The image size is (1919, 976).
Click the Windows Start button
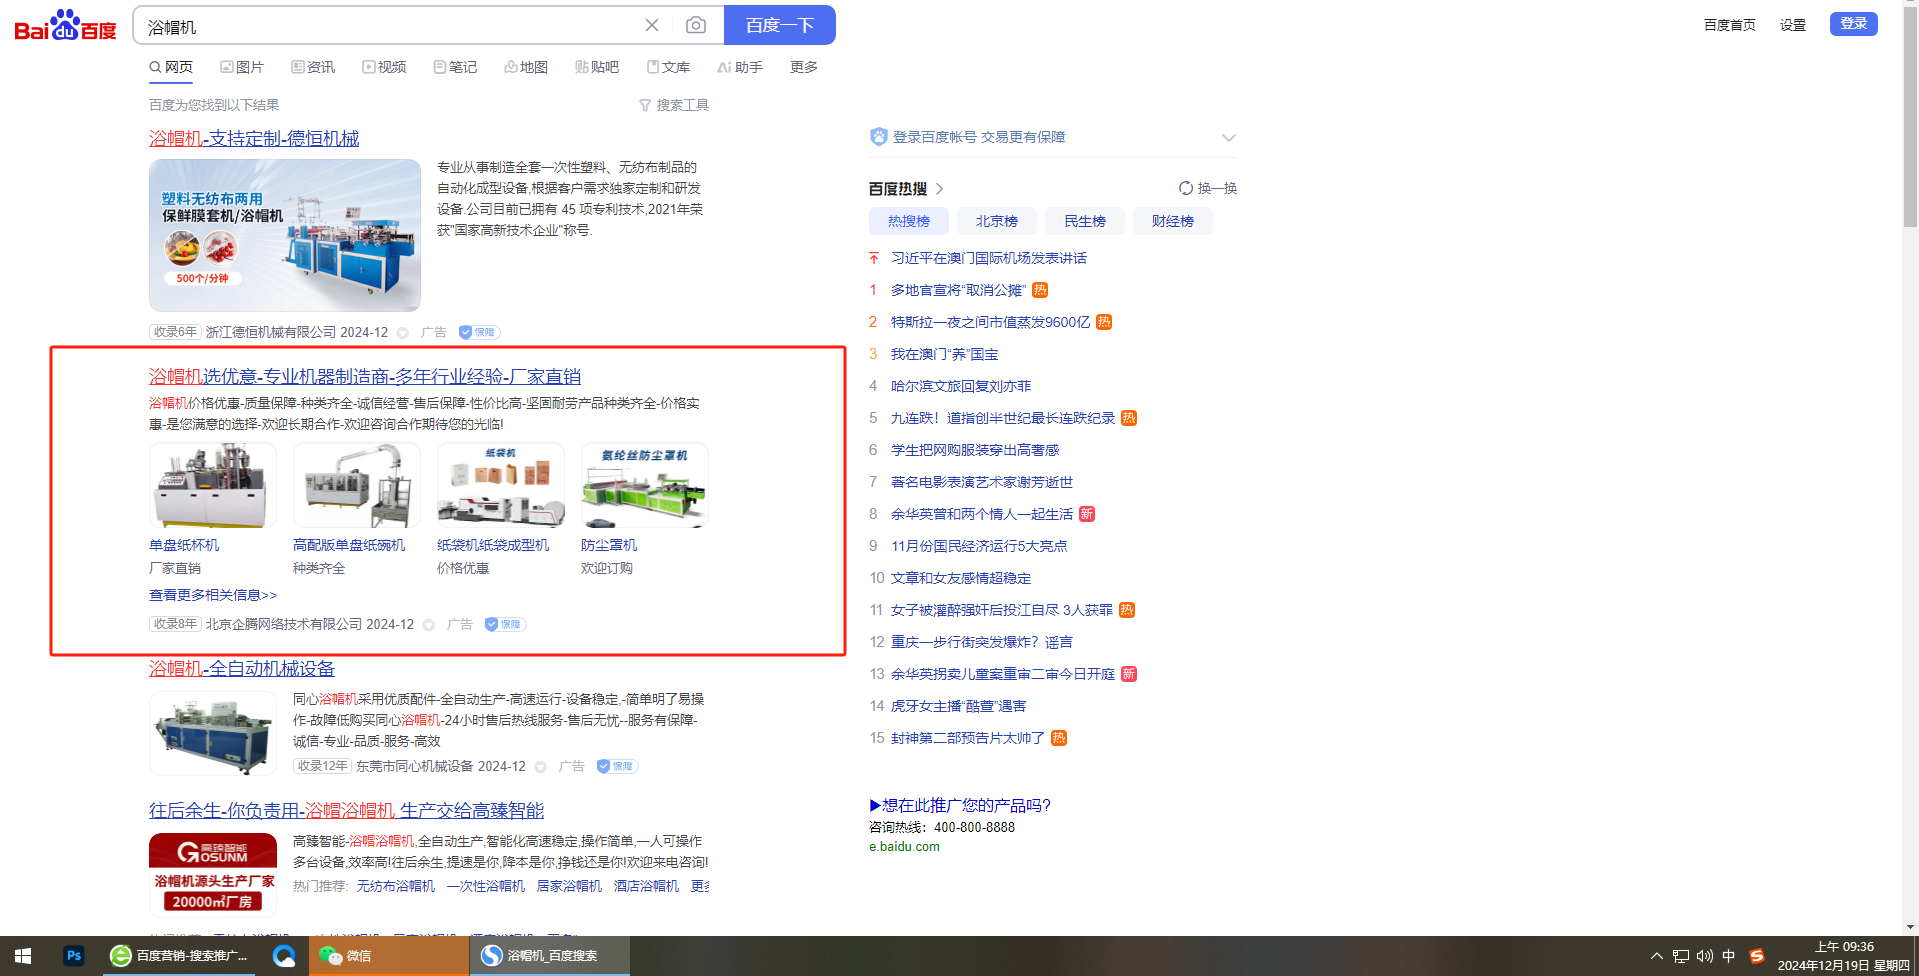click(x=23, y=956)
